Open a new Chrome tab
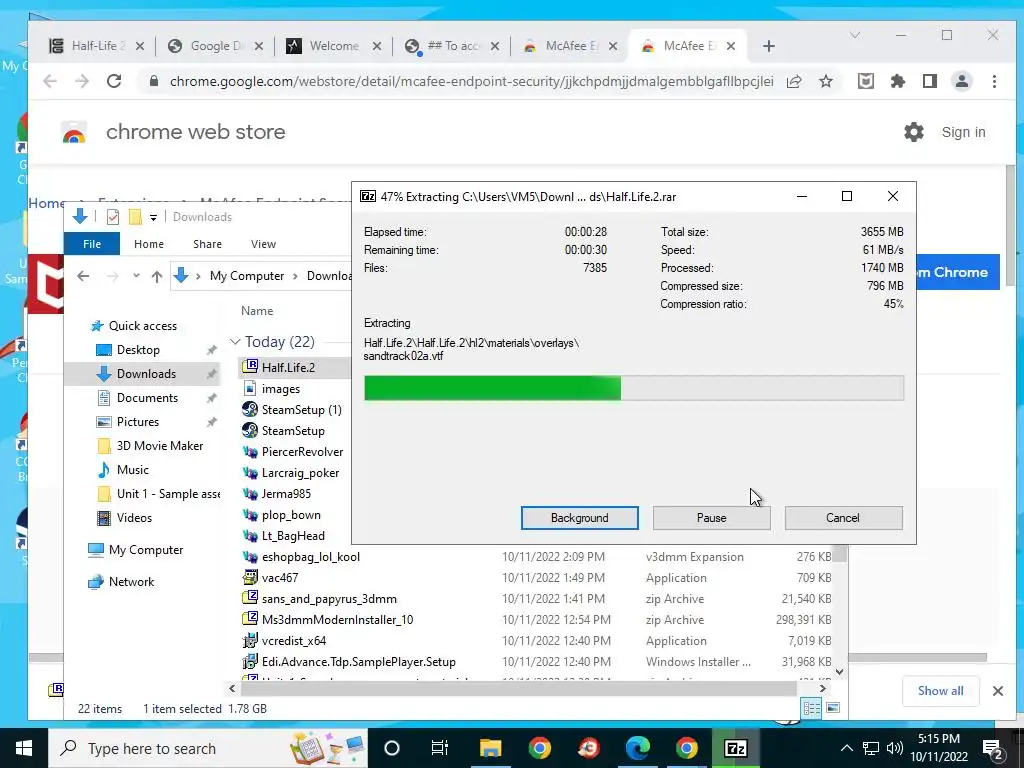Image resolution: width=1024 pixels, height=768 pixels. click(769, 46)
